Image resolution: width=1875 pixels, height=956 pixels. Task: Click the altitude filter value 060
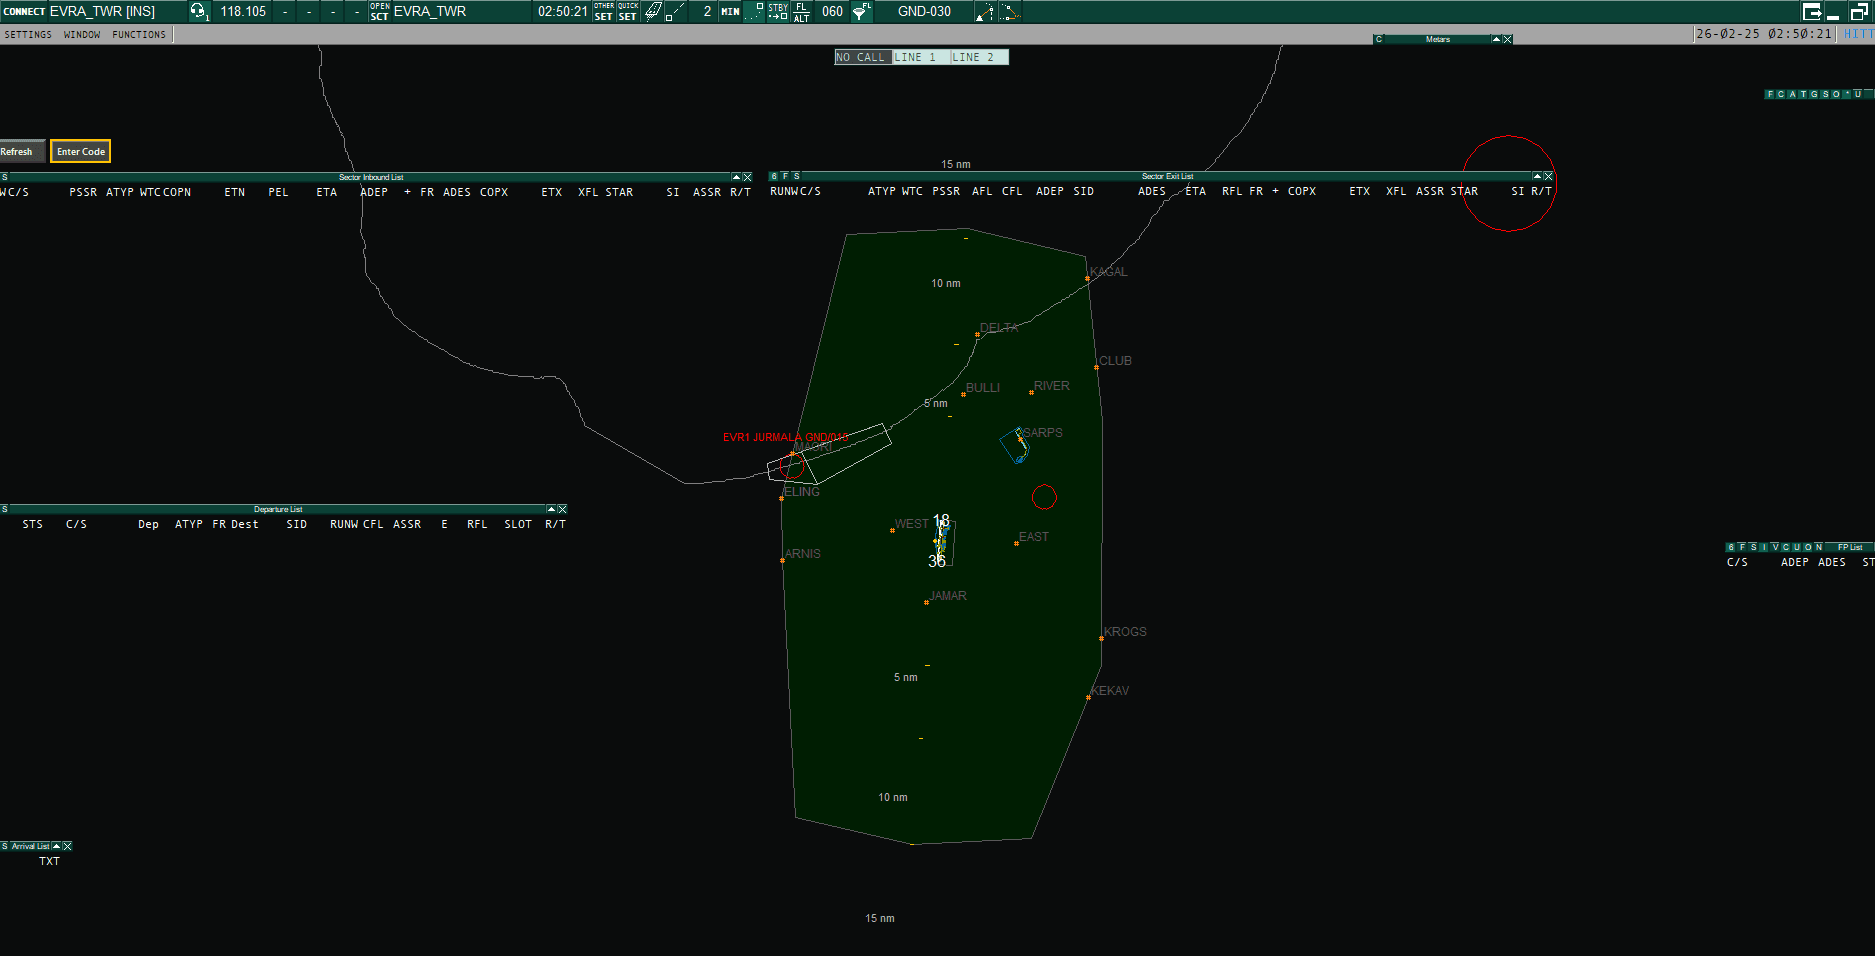coord(832,11)
